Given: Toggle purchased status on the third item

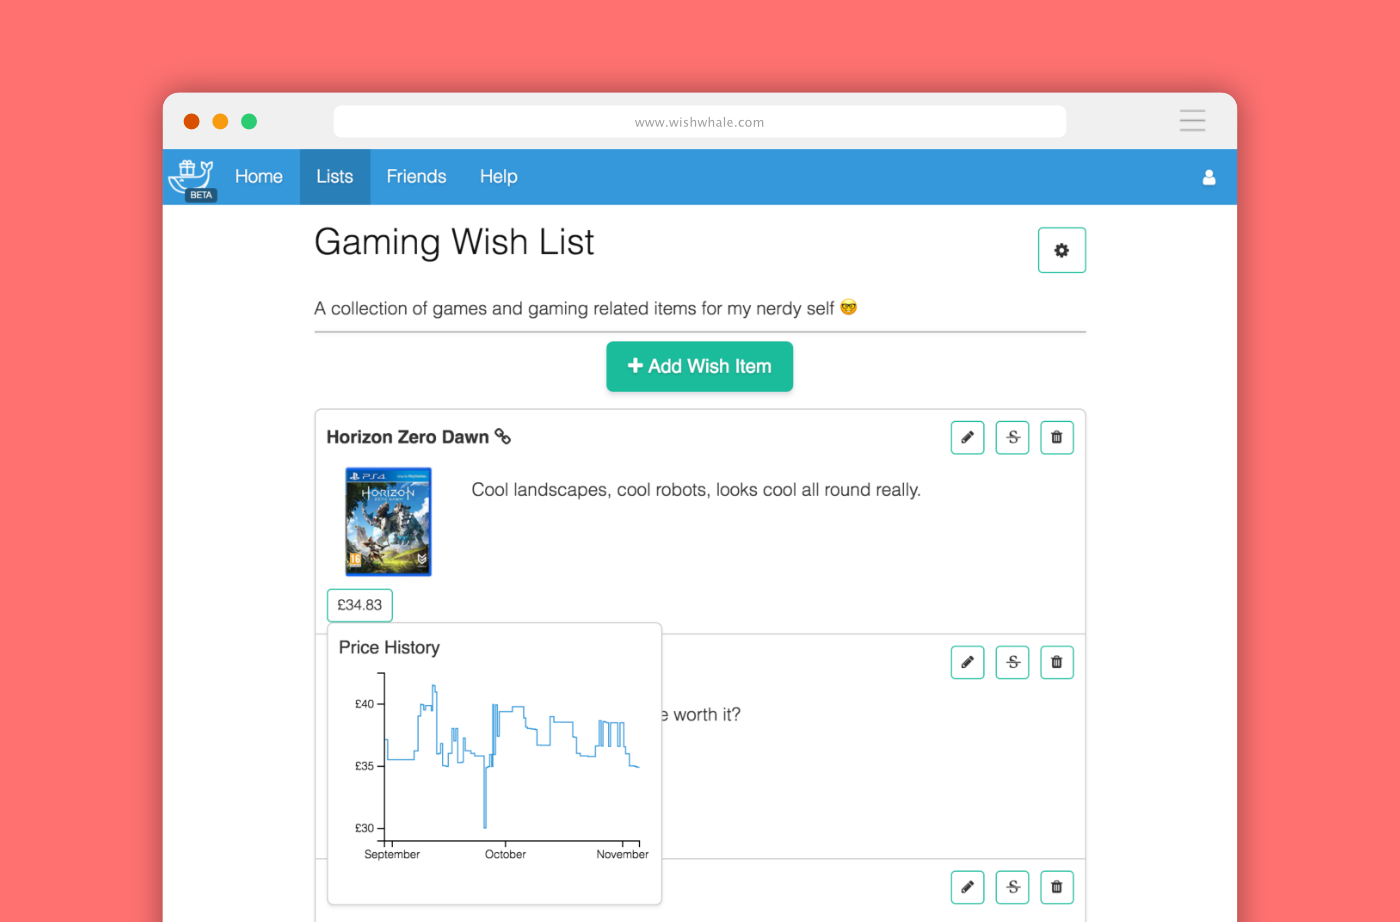Looking at the screenshot, I should click(1011, 887).
